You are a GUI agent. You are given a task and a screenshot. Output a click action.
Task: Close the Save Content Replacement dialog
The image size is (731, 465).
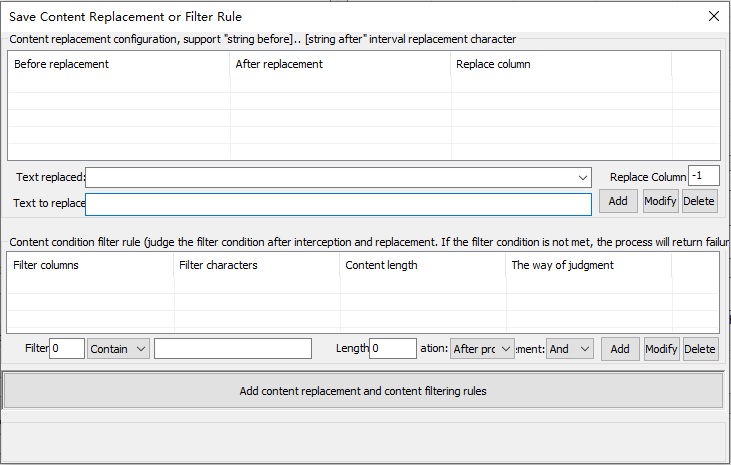pos(713,16)
